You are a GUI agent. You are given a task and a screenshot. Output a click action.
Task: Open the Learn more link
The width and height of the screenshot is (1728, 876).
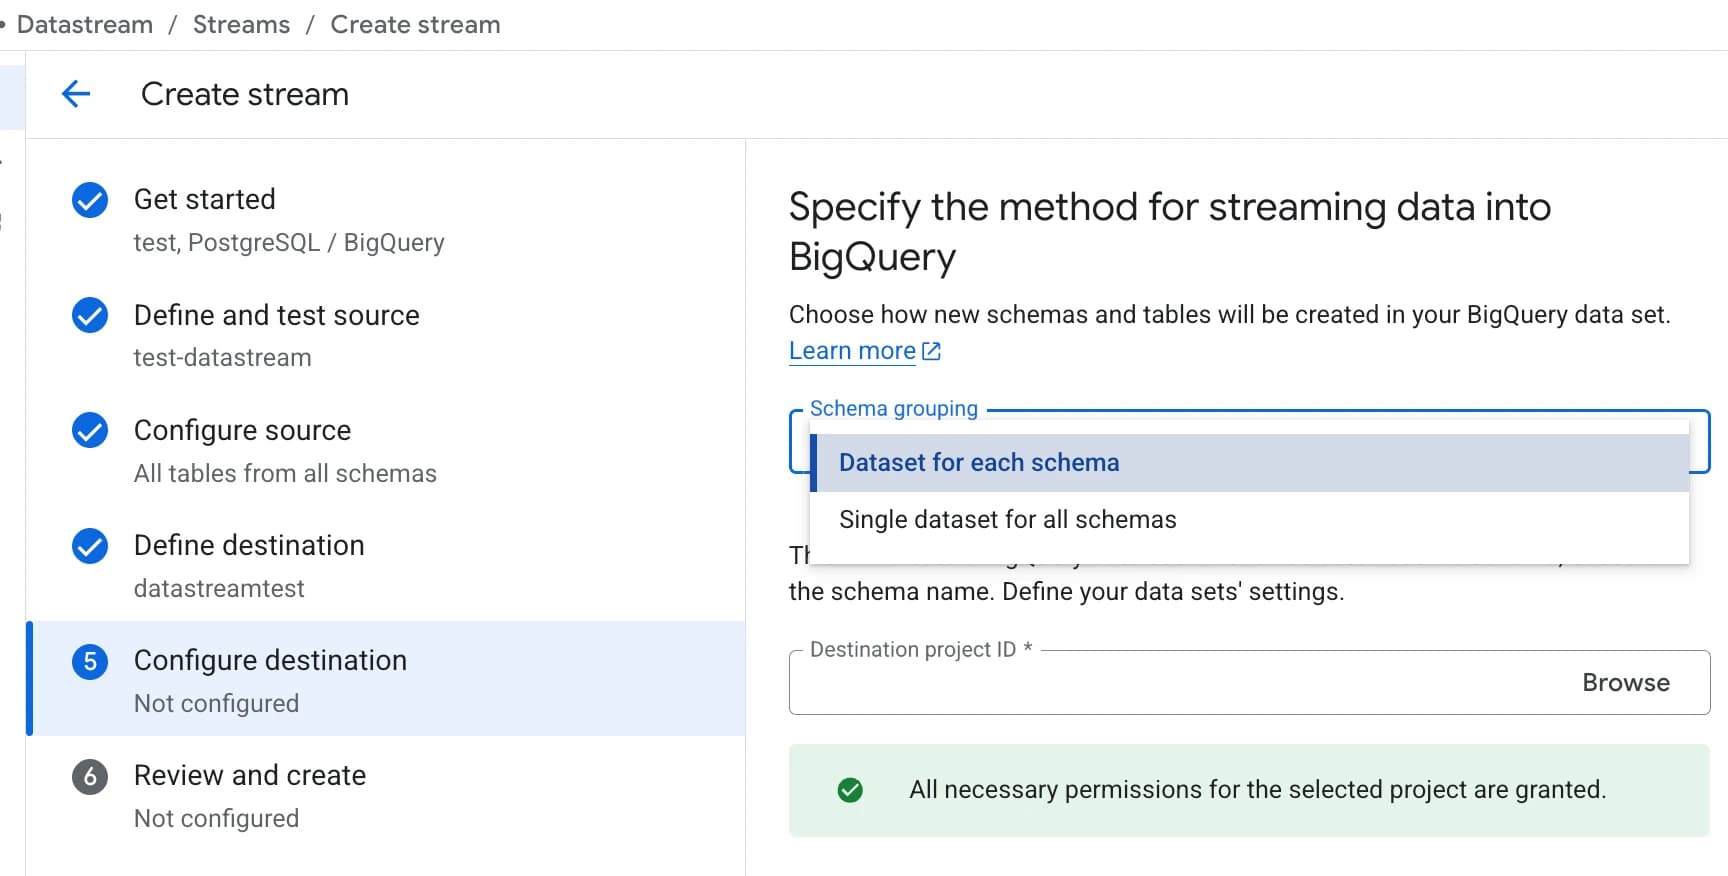(851, 350)
